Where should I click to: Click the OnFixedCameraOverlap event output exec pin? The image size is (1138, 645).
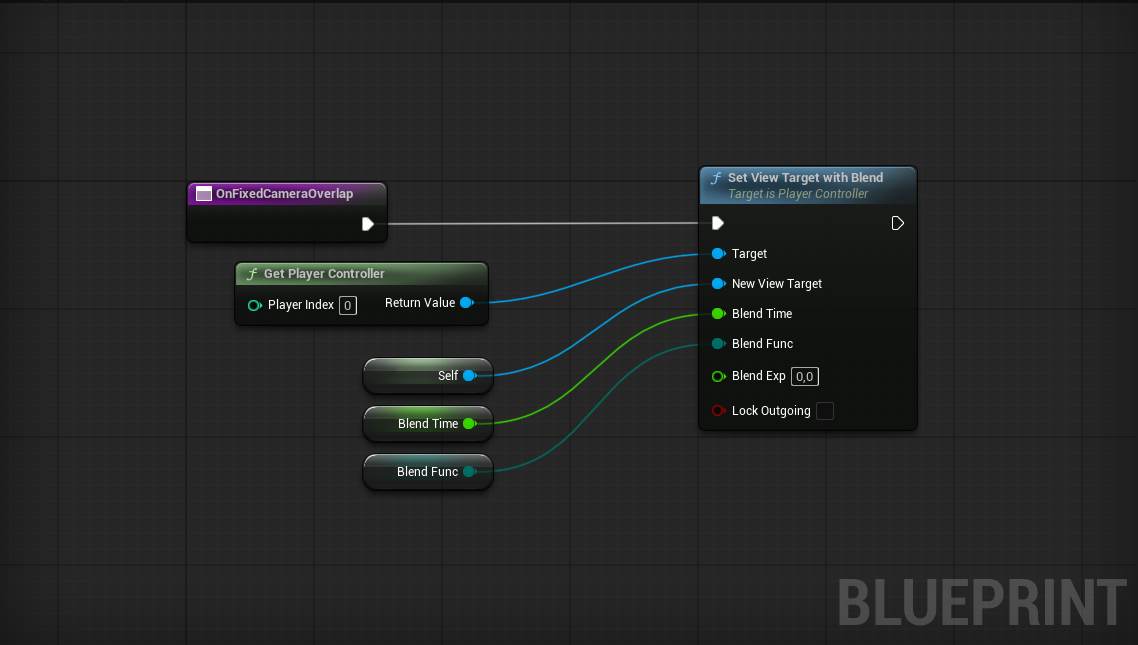368,224
